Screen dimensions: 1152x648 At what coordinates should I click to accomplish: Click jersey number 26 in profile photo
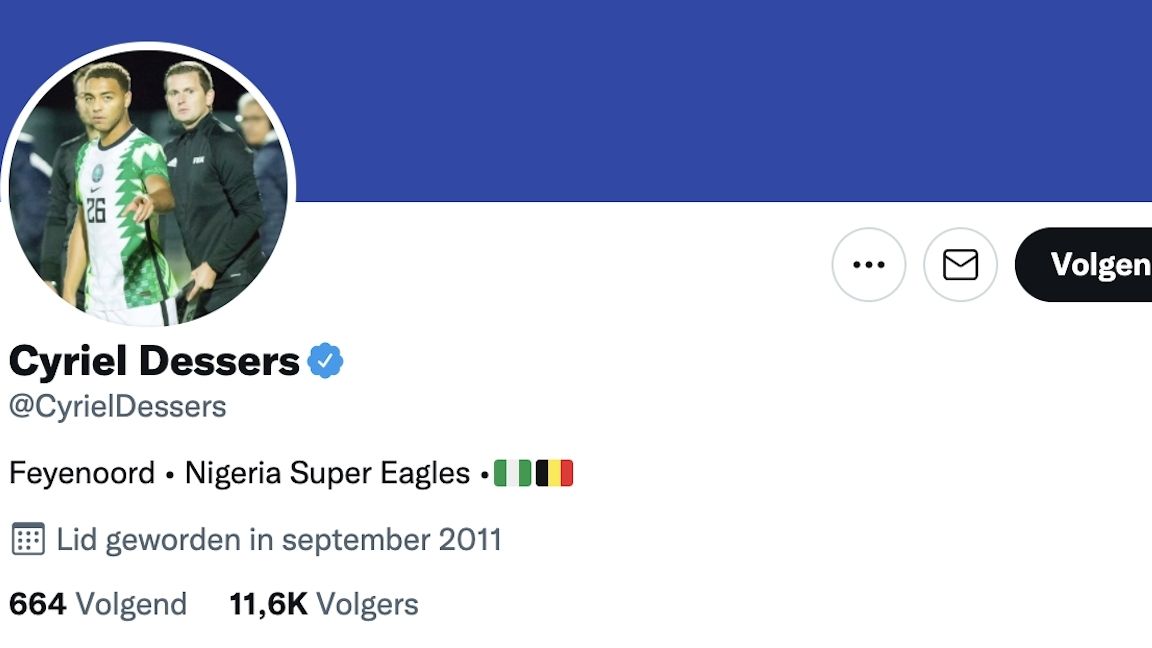click(96, 210)
